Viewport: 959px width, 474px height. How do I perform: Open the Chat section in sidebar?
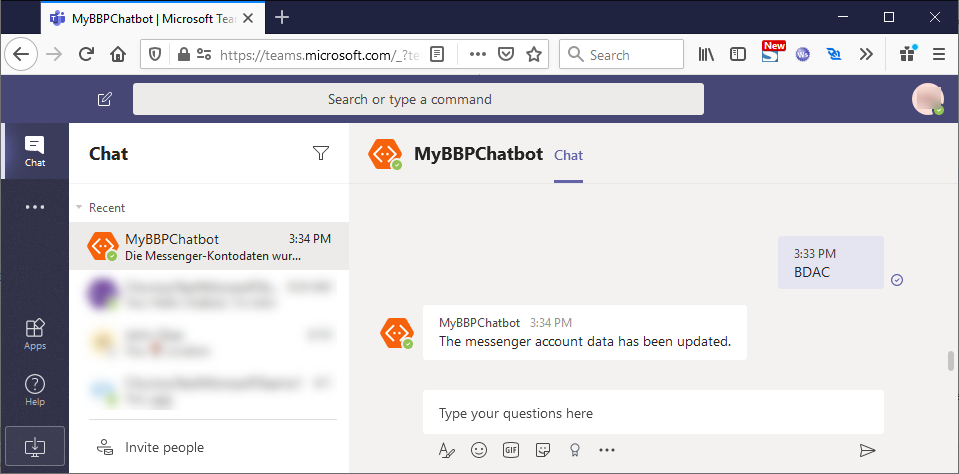(35, 151)
